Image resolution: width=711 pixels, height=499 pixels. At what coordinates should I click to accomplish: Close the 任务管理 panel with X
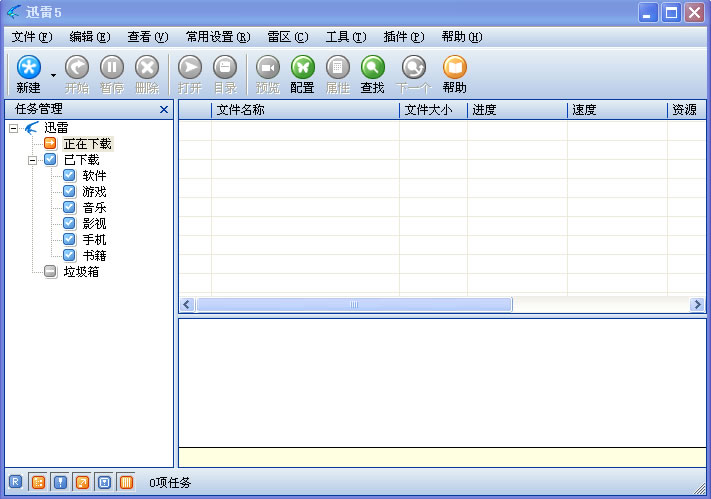pos(164,109)
